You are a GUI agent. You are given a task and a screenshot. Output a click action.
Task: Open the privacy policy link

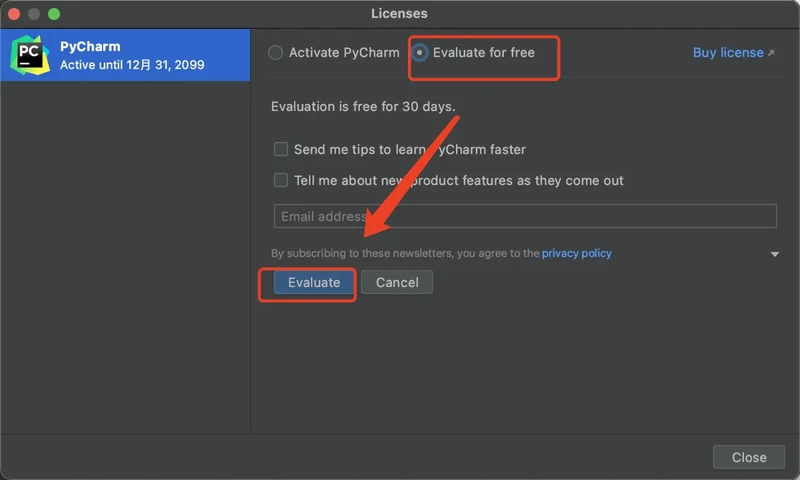577,254
